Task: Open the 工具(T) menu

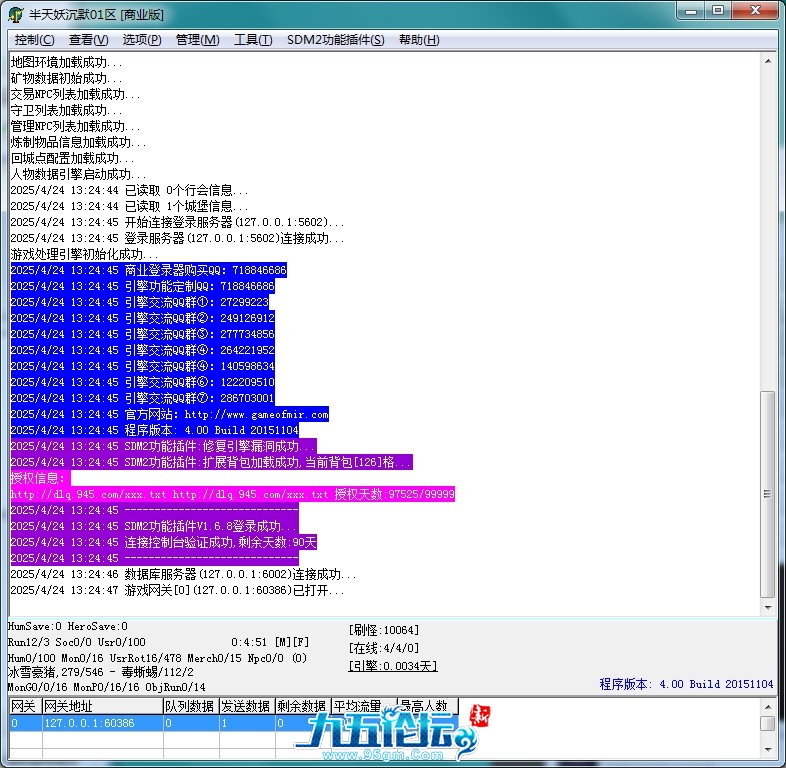Action: point(253,40)
